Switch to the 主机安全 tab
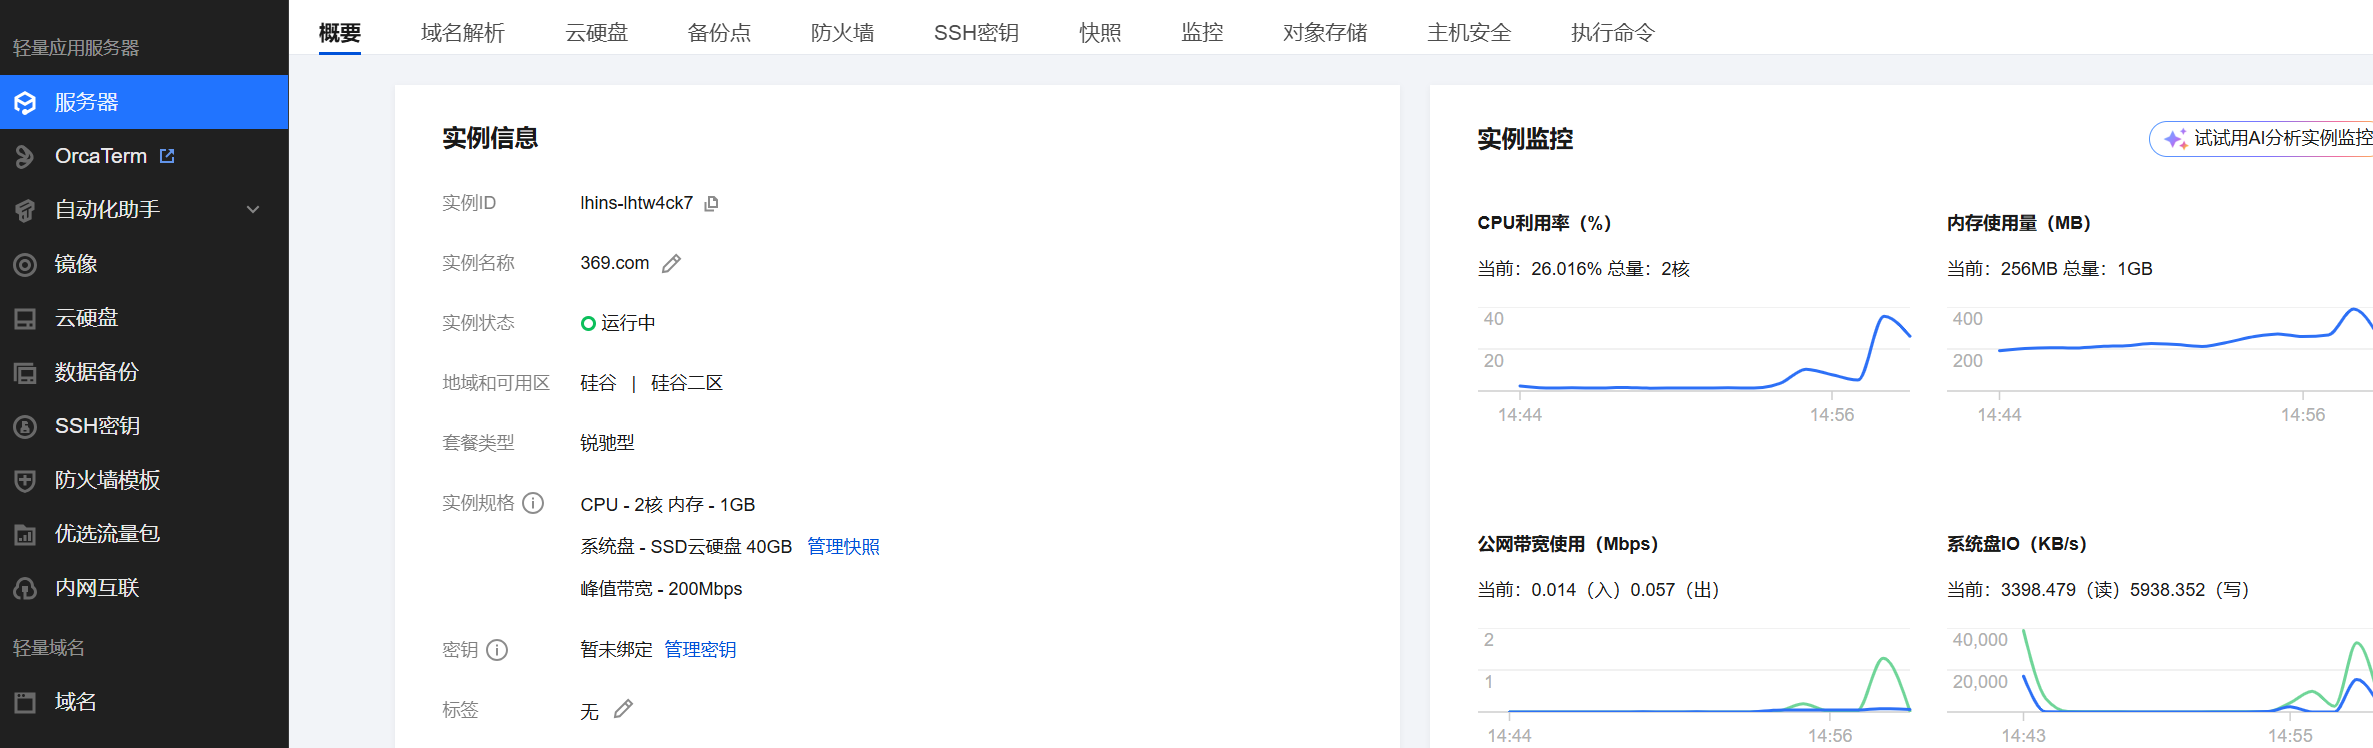 1469,33
